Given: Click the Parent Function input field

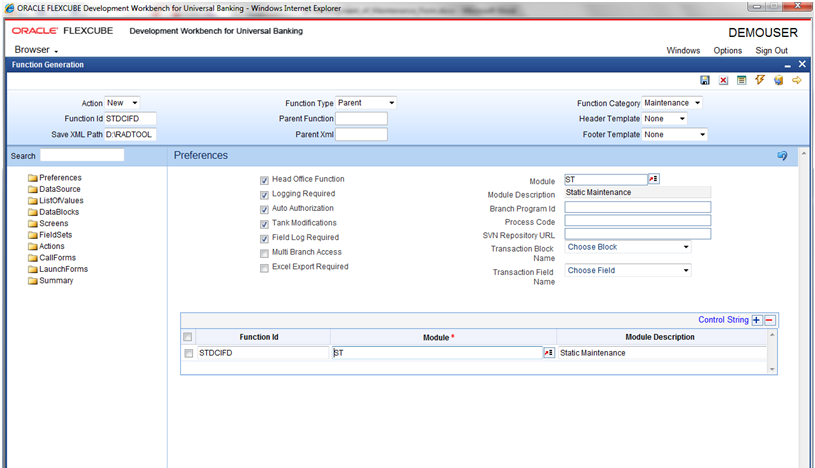Looking at the screenshot, I should tap(361, 119).
